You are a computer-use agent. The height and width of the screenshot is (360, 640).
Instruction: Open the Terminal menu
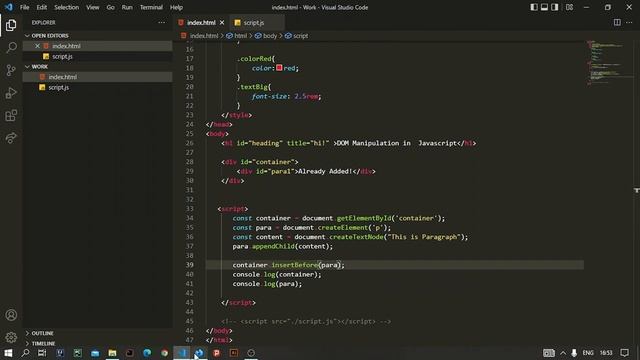click(151, 7)
